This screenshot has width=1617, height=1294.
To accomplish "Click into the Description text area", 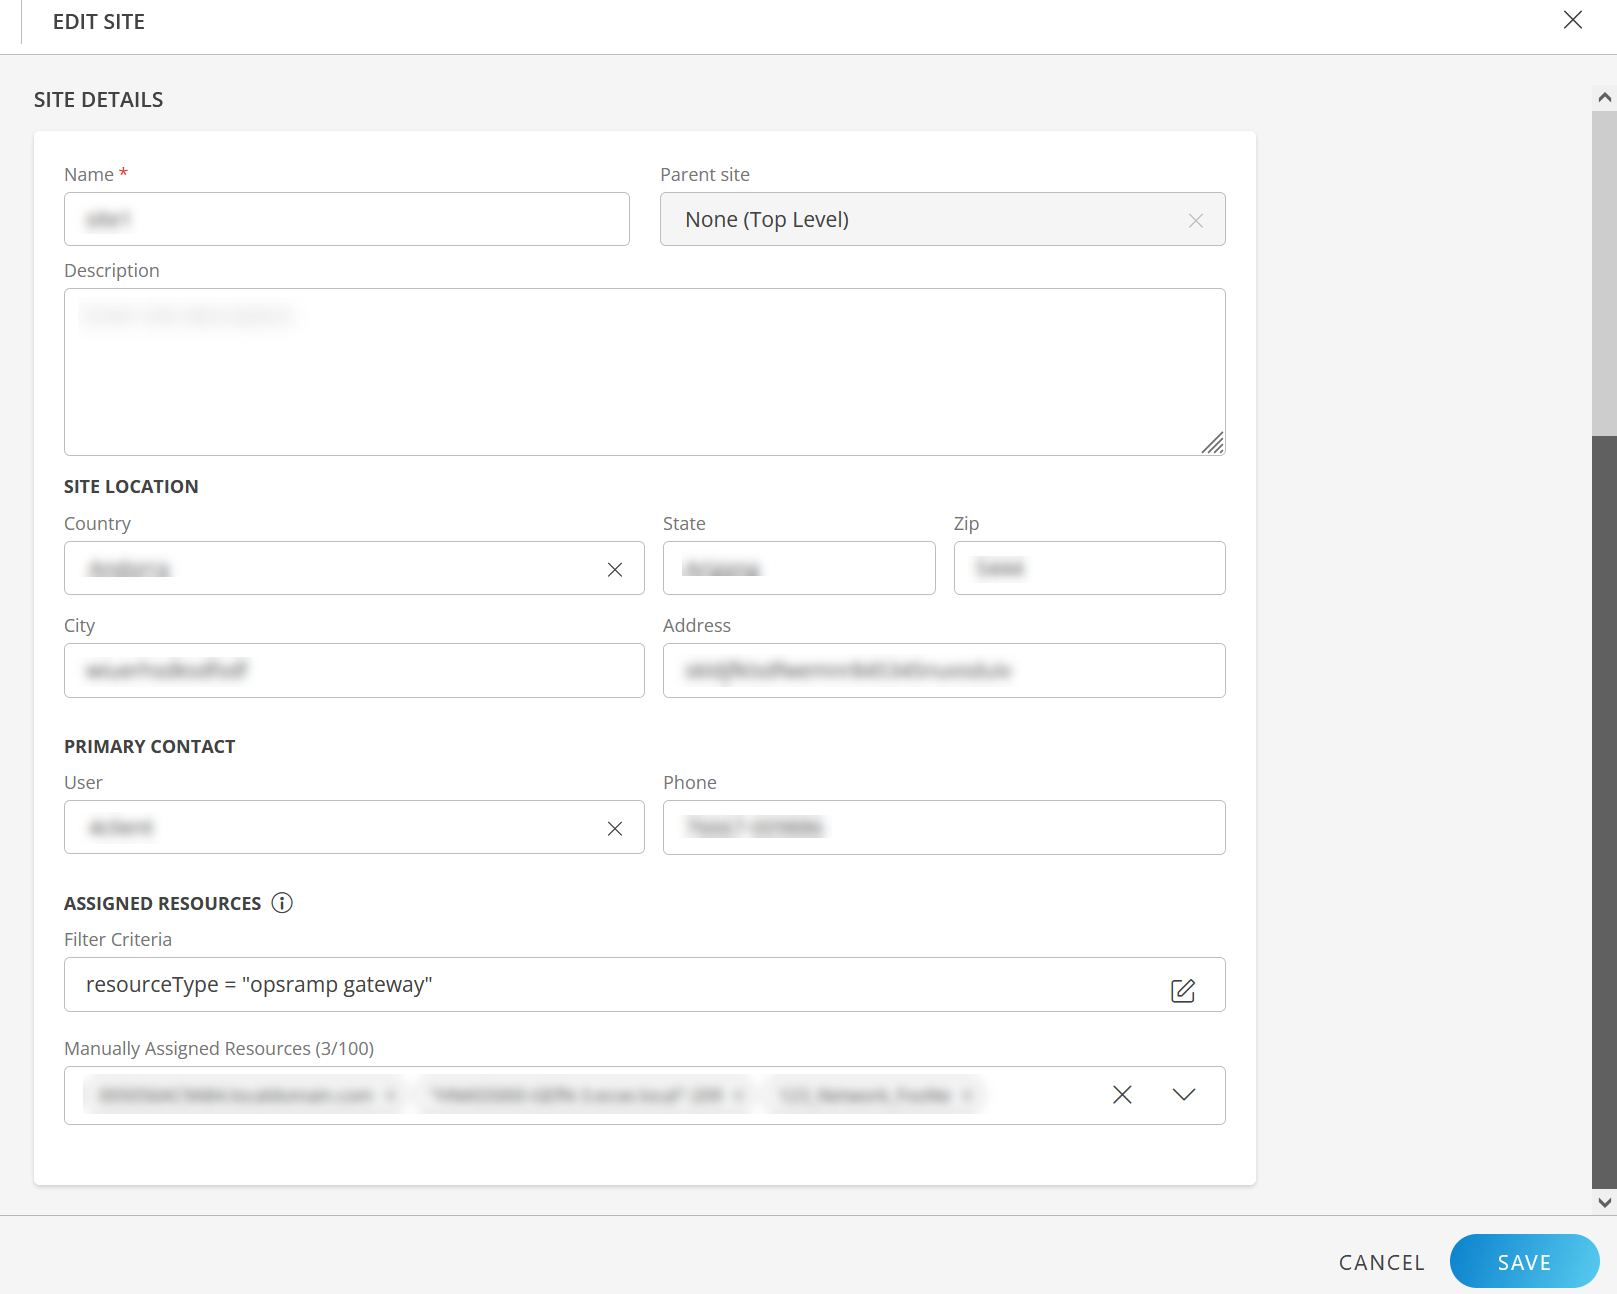I will tap(644, 372).
